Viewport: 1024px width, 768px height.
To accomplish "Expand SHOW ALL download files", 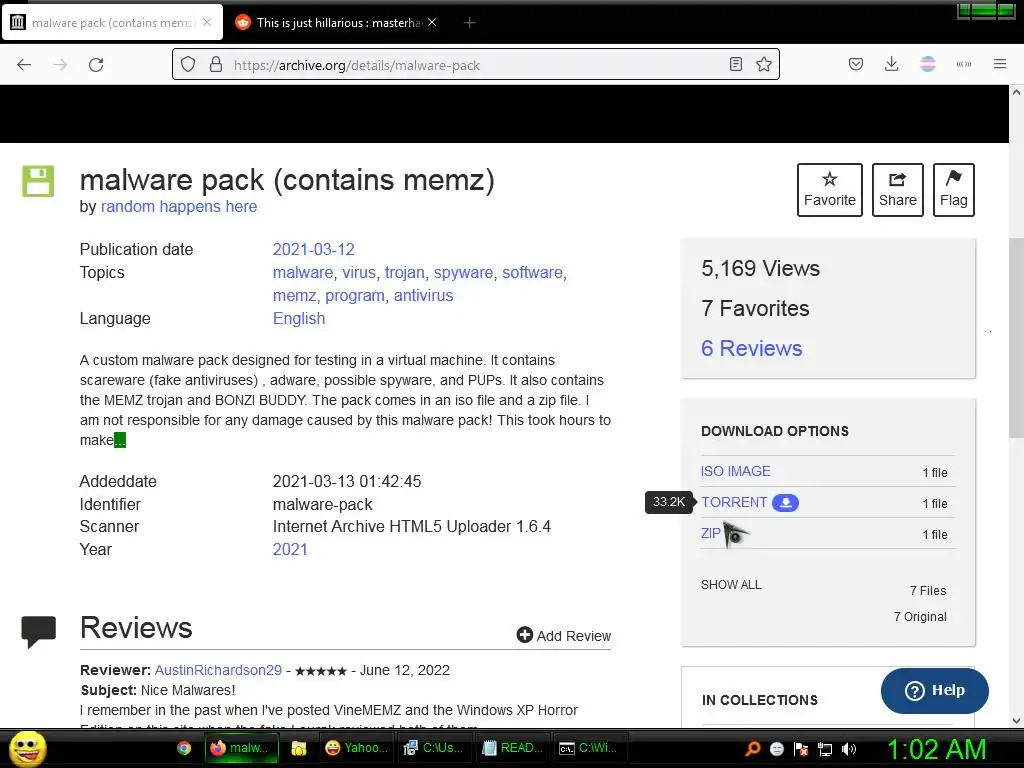I will pos(731,584).
